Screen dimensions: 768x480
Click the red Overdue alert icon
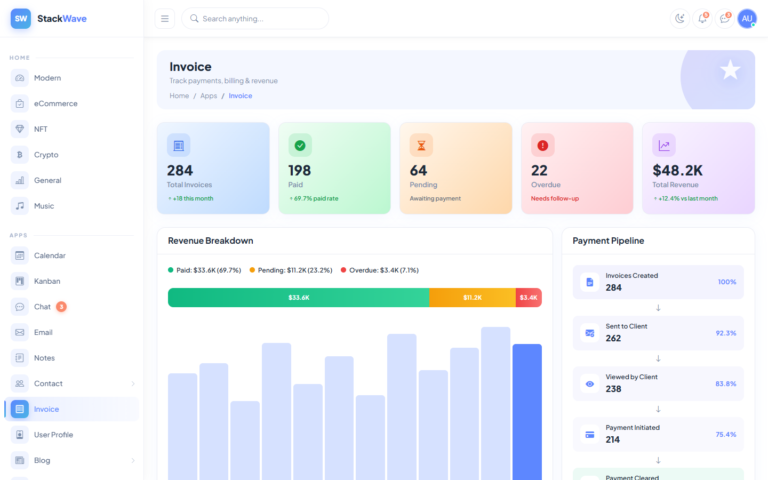(542, 145)
